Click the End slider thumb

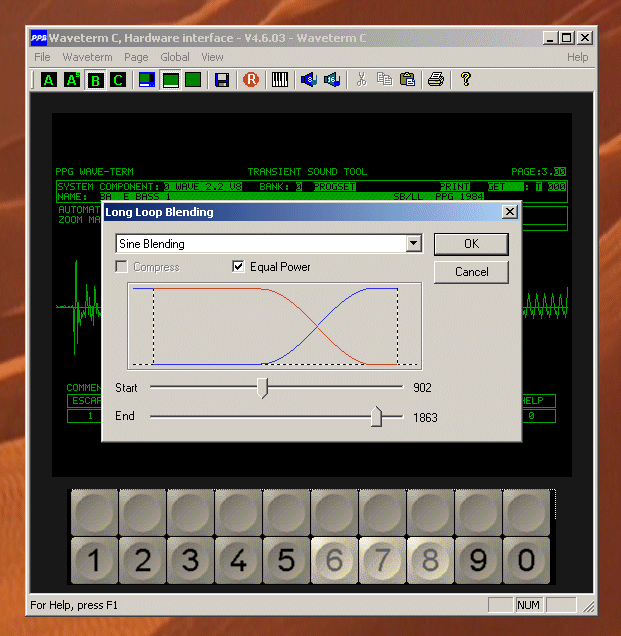376,417
